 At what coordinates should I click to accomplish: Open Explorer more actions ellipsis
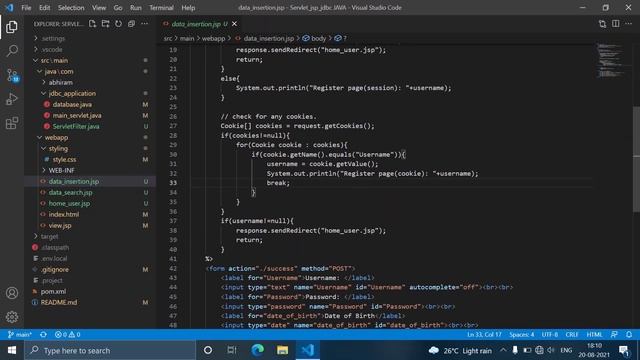click(x=144, y=24)
